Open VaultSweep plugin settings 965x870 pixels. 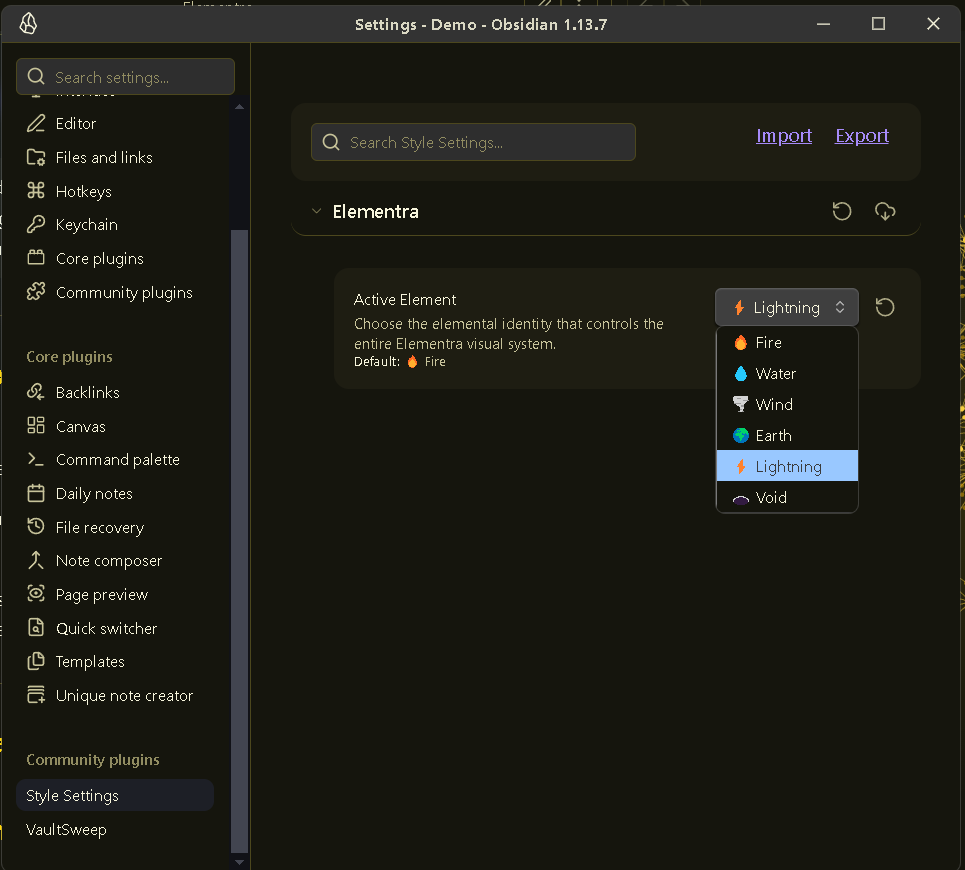click(x=115, y=829)
